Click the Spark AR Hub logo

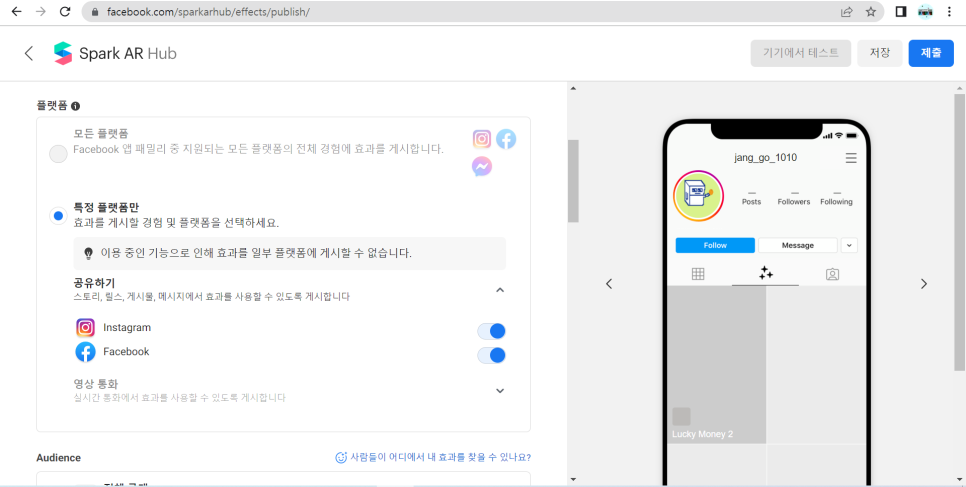click(x=115, y=54)
